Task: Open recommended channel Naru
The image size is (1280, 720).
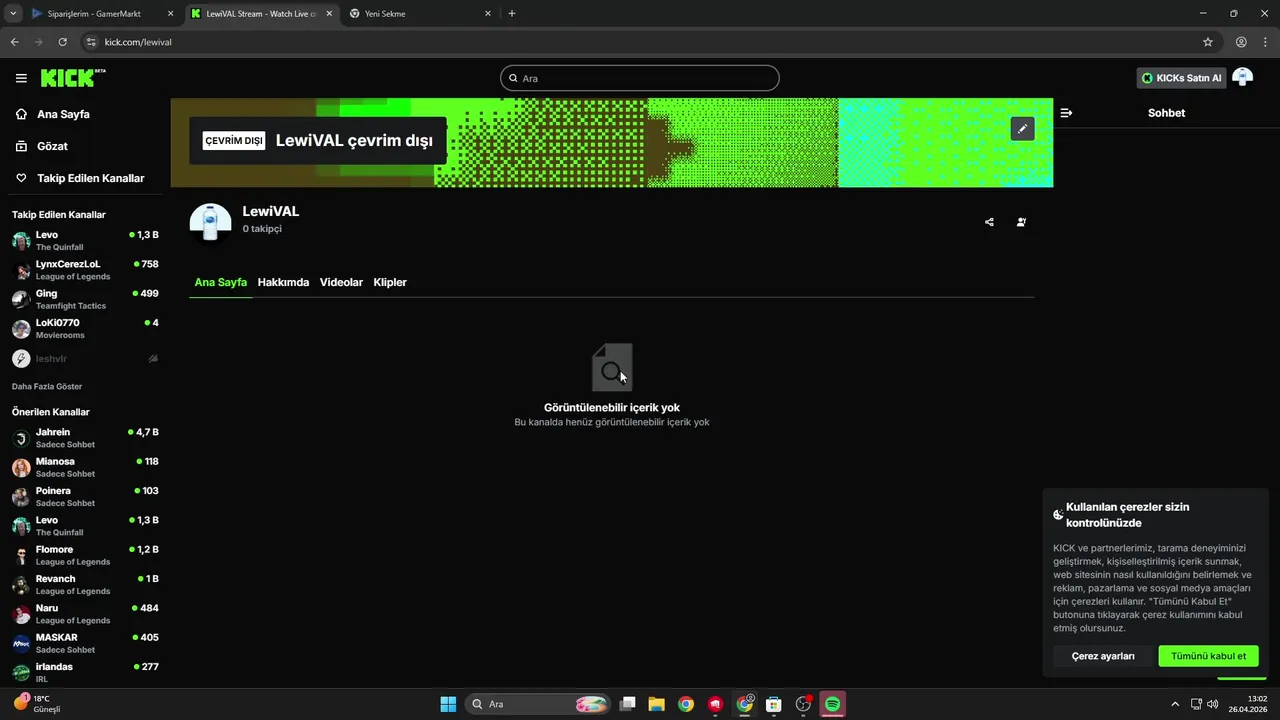Action: 85,614
